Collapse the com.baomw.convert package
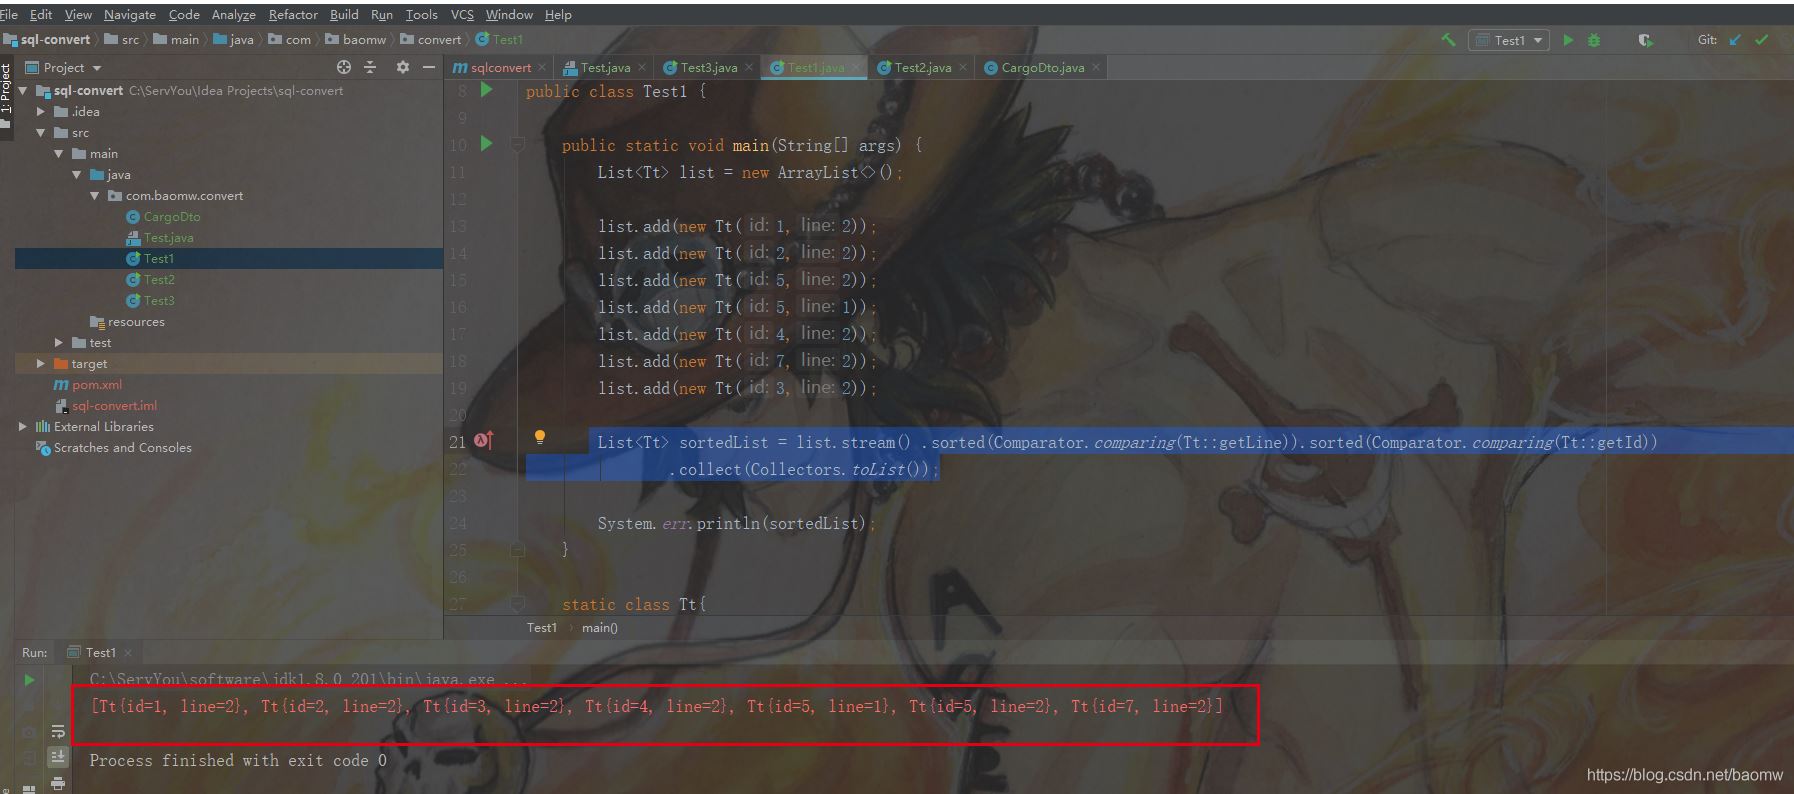The height and width of the screenshot is (794, 1794). tap(95, 196)
